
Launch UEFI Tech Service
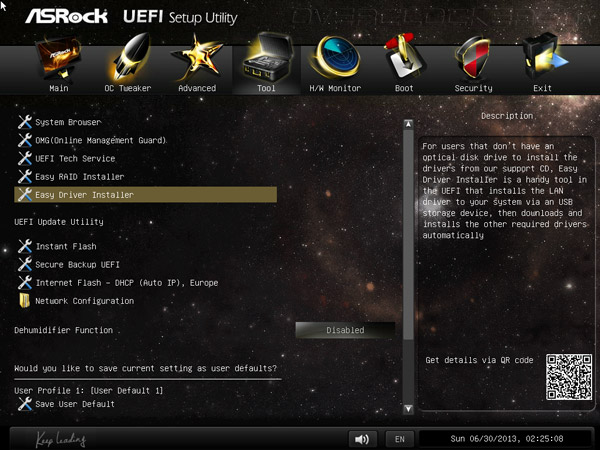point(75,158)
